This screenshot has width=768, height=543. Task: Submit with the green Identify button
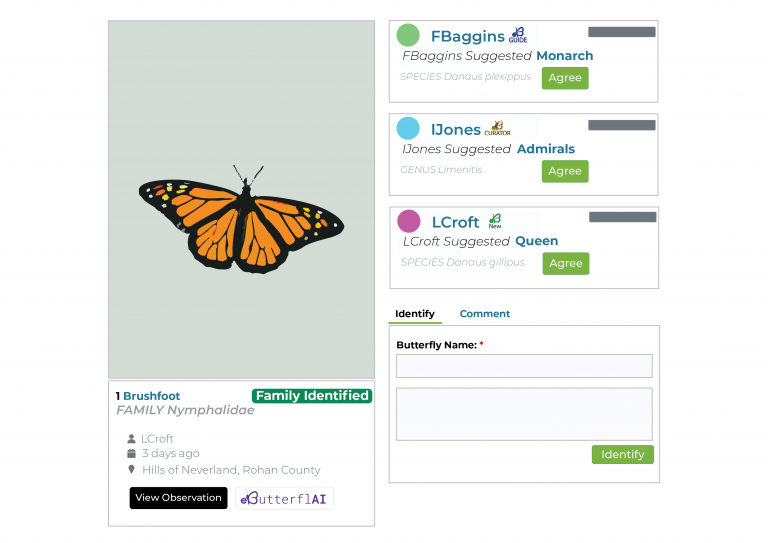point(623,454)
